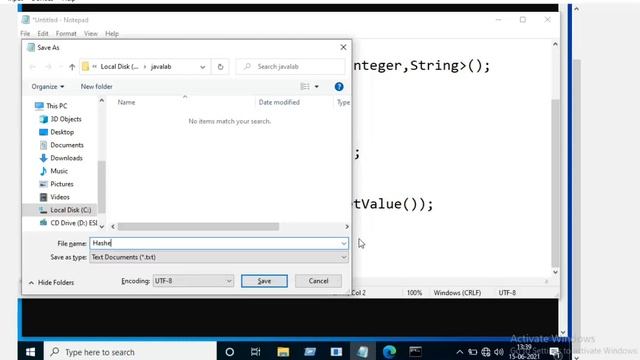Open Notepad Format menu
The width and height of the screenshot is (640, 360).
coord(66,34)
